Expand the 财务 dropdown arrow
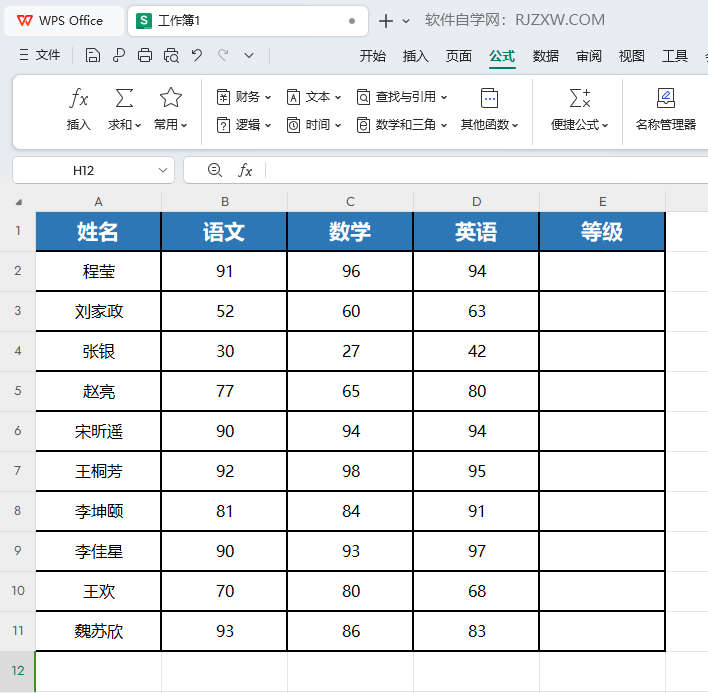Image resolution: width=708 pixels, height=693 pixels. [x=268, y=98]
